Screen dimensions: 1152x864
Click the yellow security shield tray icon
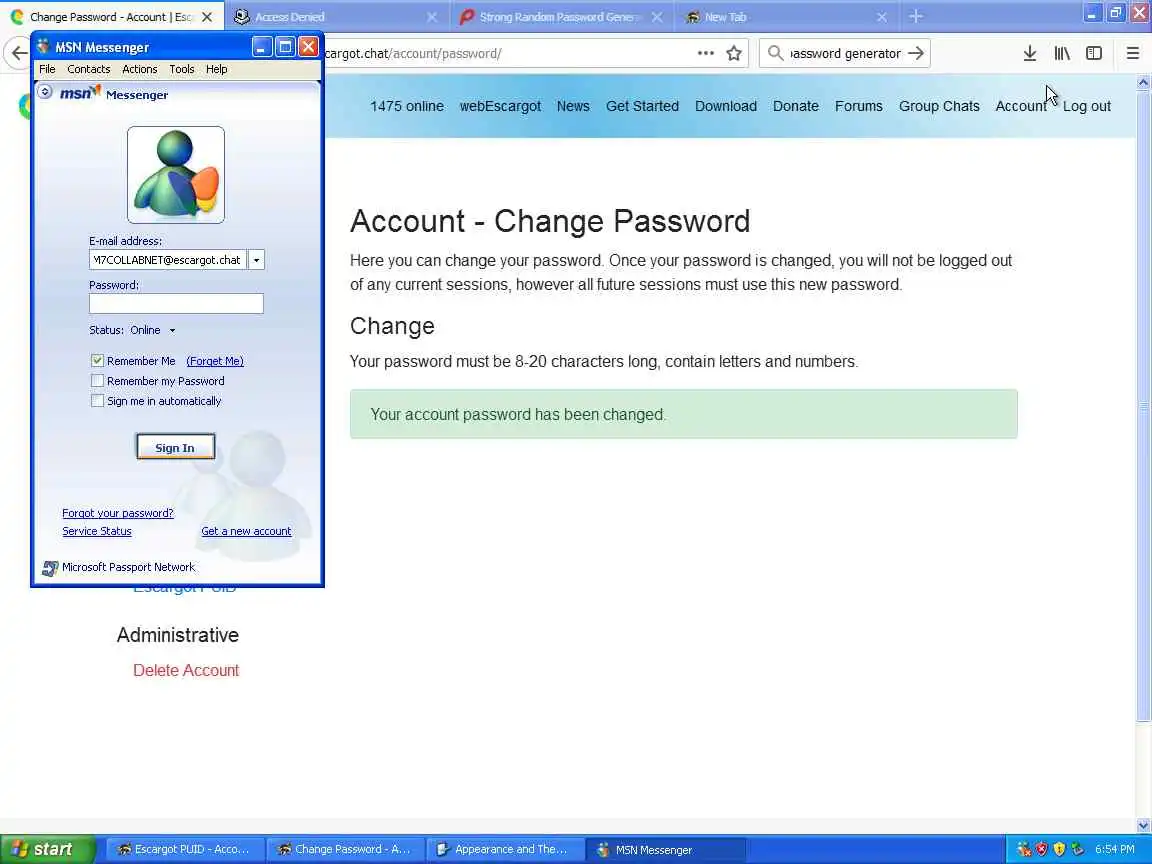tap(1059, 849)
